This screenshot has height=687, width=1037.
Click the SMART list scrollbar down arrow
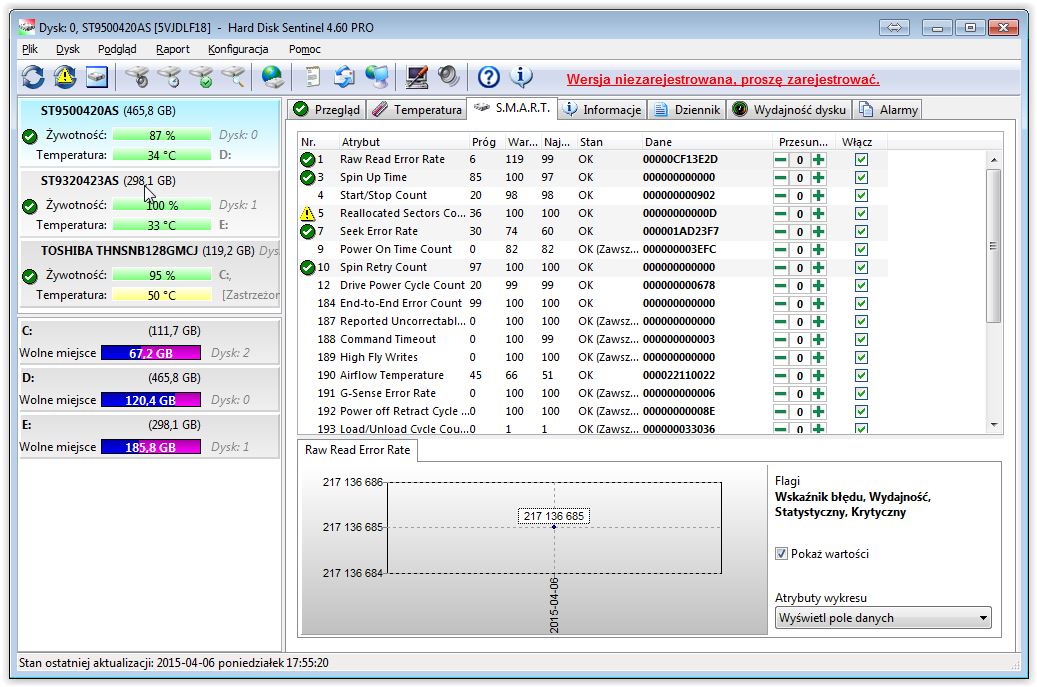(994, 425)
